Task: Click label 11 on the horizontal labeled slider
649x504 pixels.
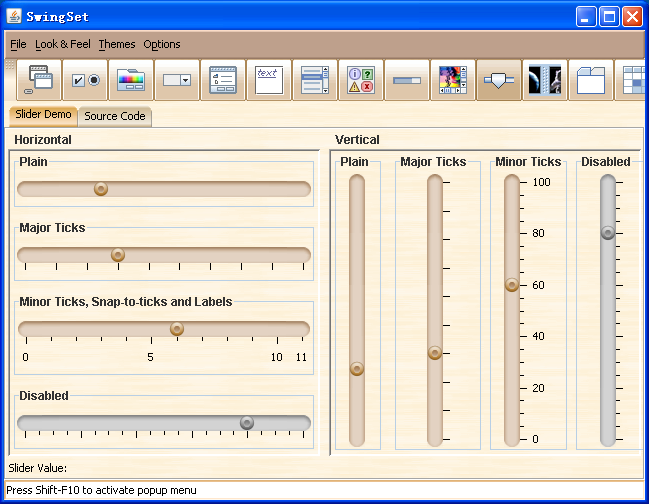Action: coord(301,357)
